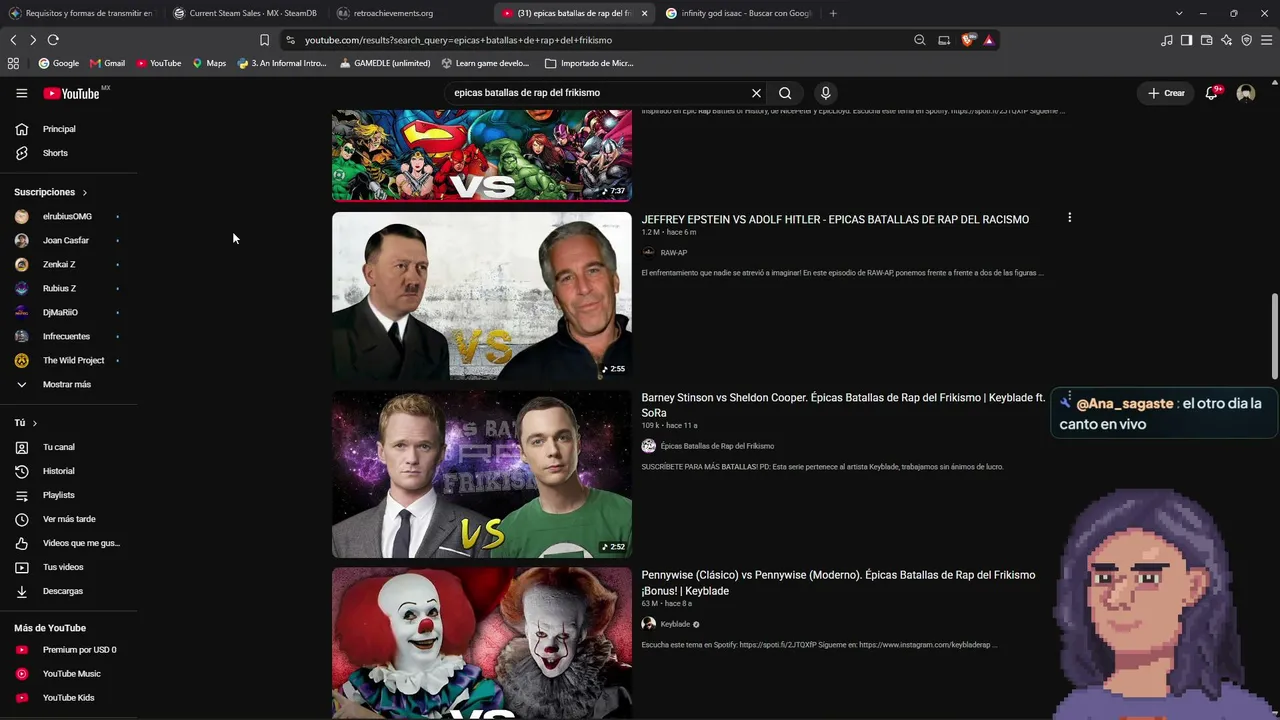Open the Gmail bookmark
Viewport: 1280px width, 720px height.
pos(107,63)
